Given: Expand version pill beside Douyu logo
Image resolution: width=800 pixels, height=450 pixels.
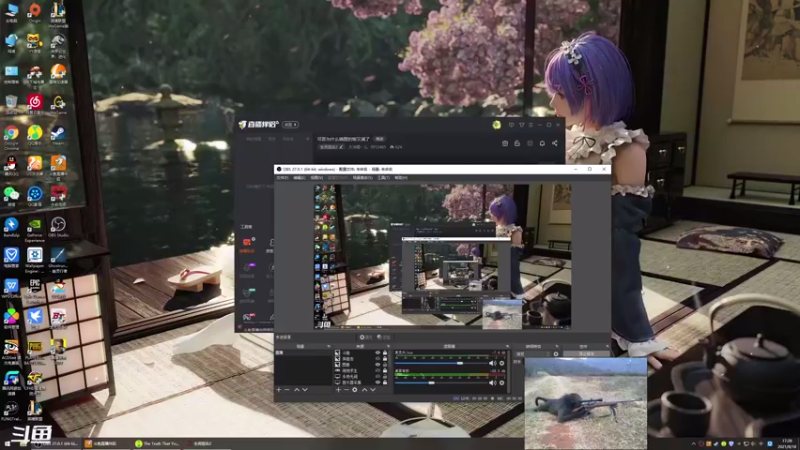Looking at the screenshot, I should [x=290, y=125].
